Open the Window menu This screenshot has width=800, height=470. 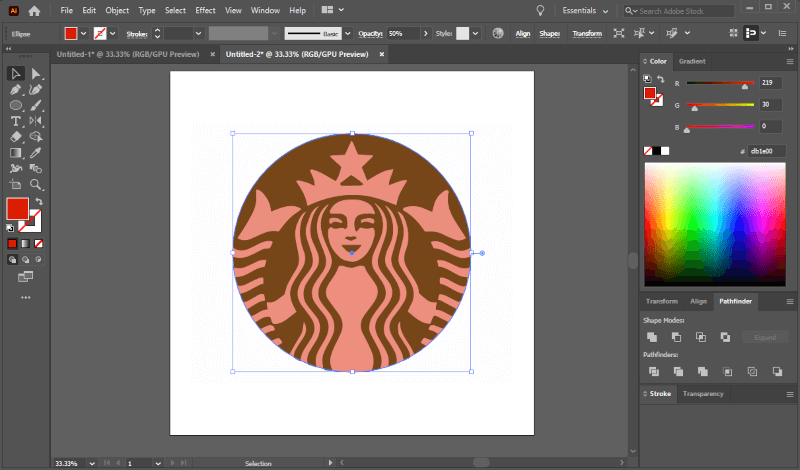(265, 10)
